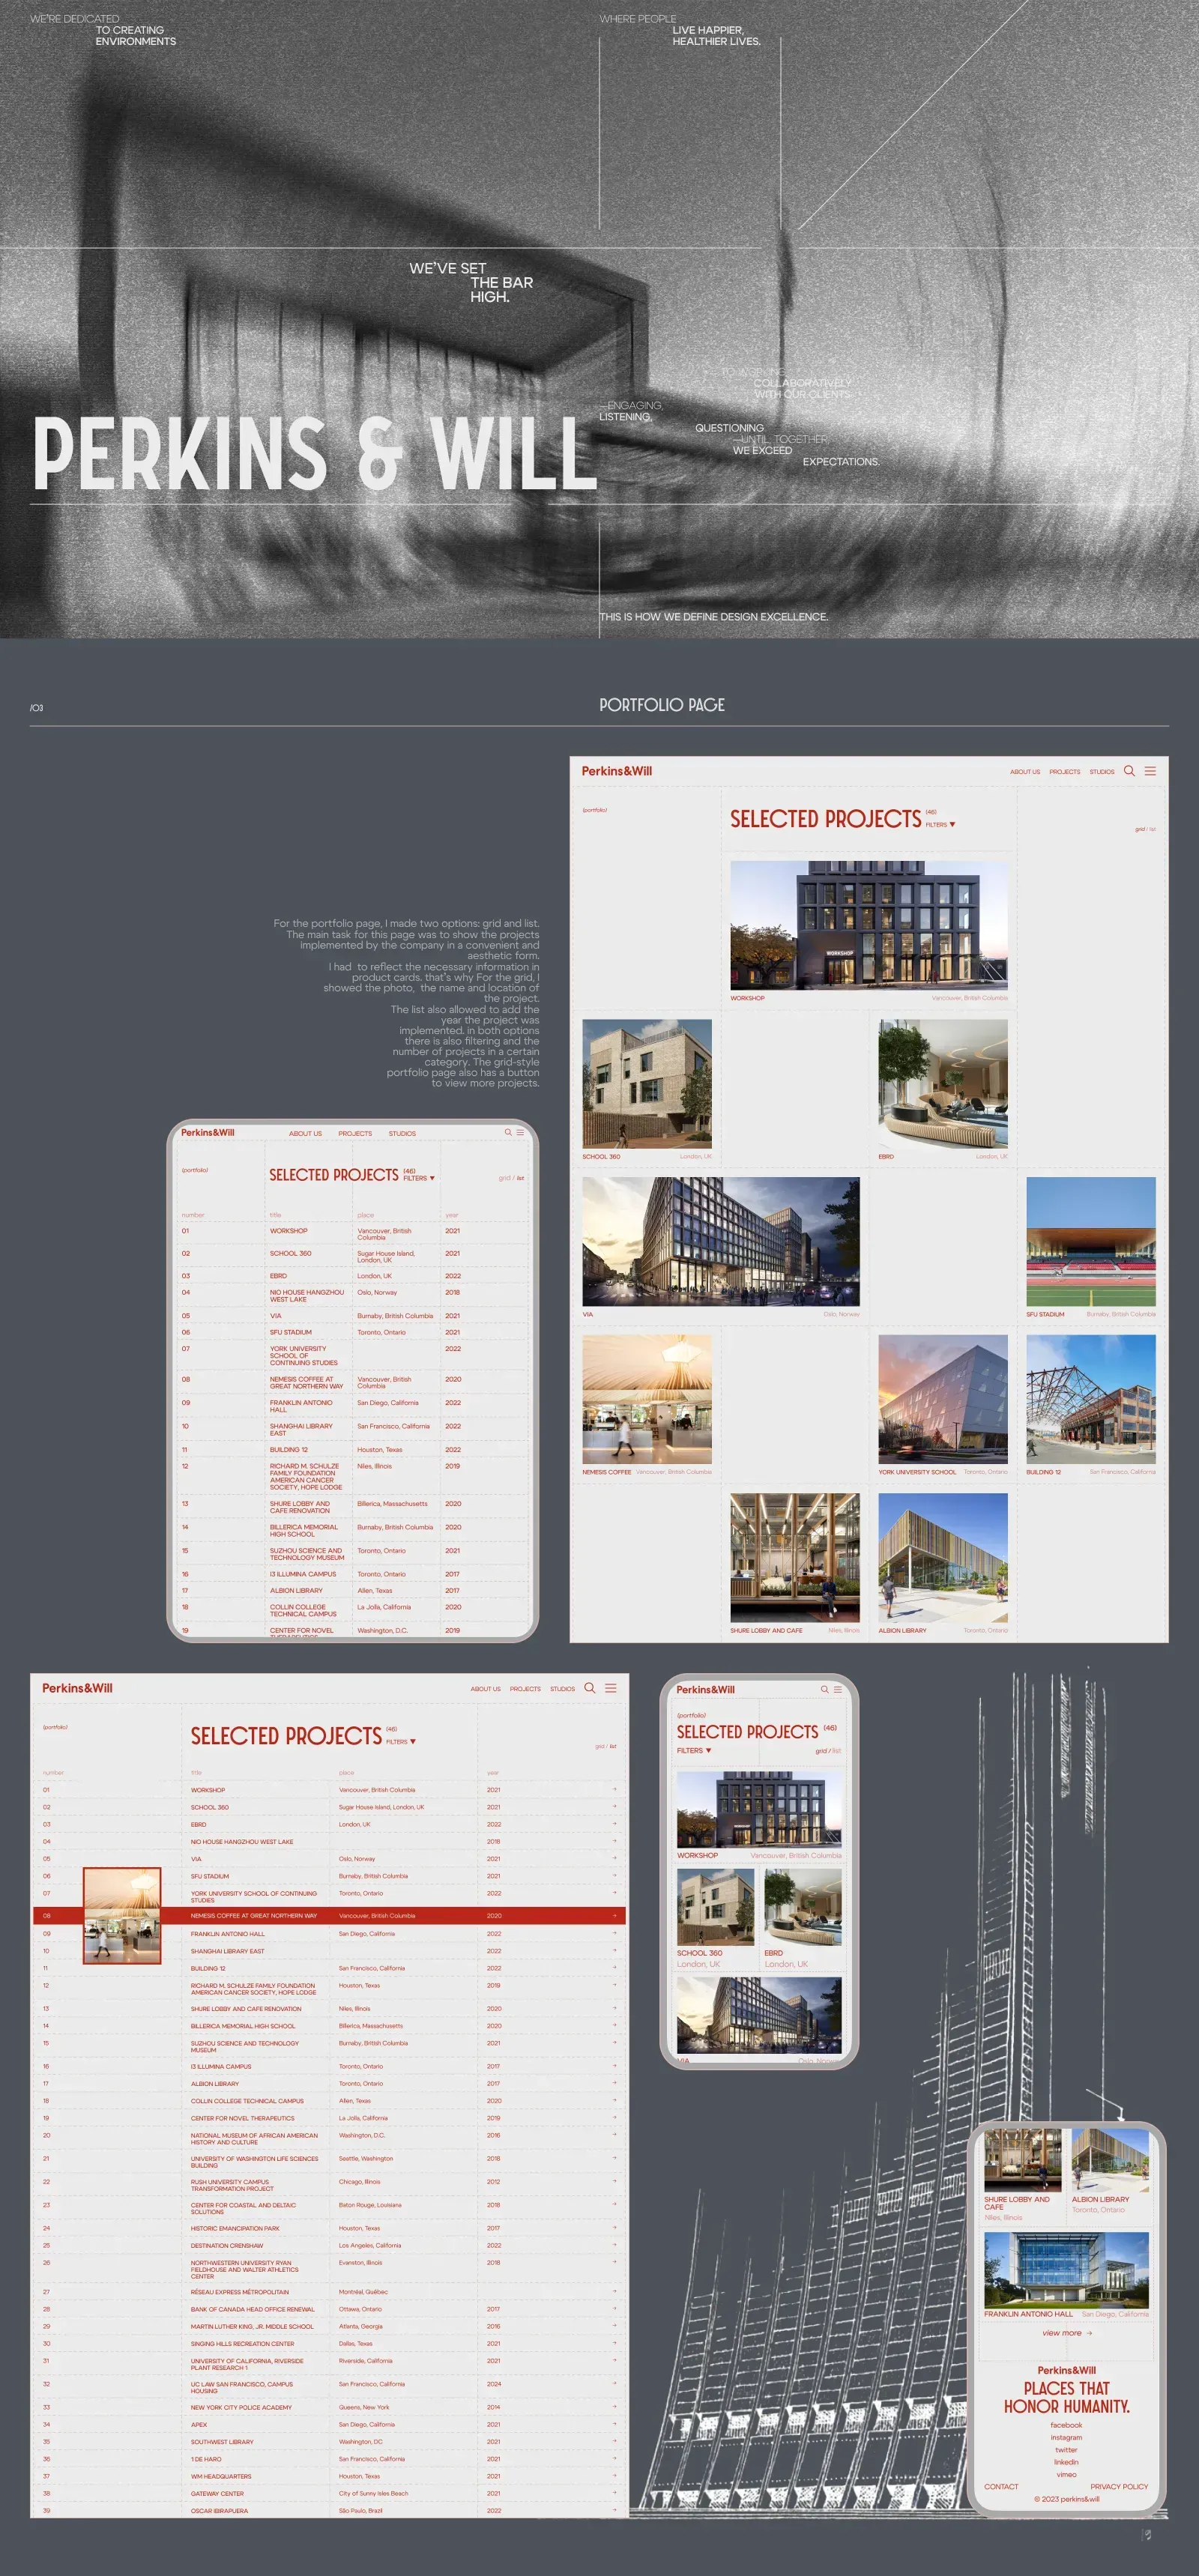Tap linkedin link in phone footer
The height and width of the screenshot is (2576, 1199).
click(1066, 2462)
